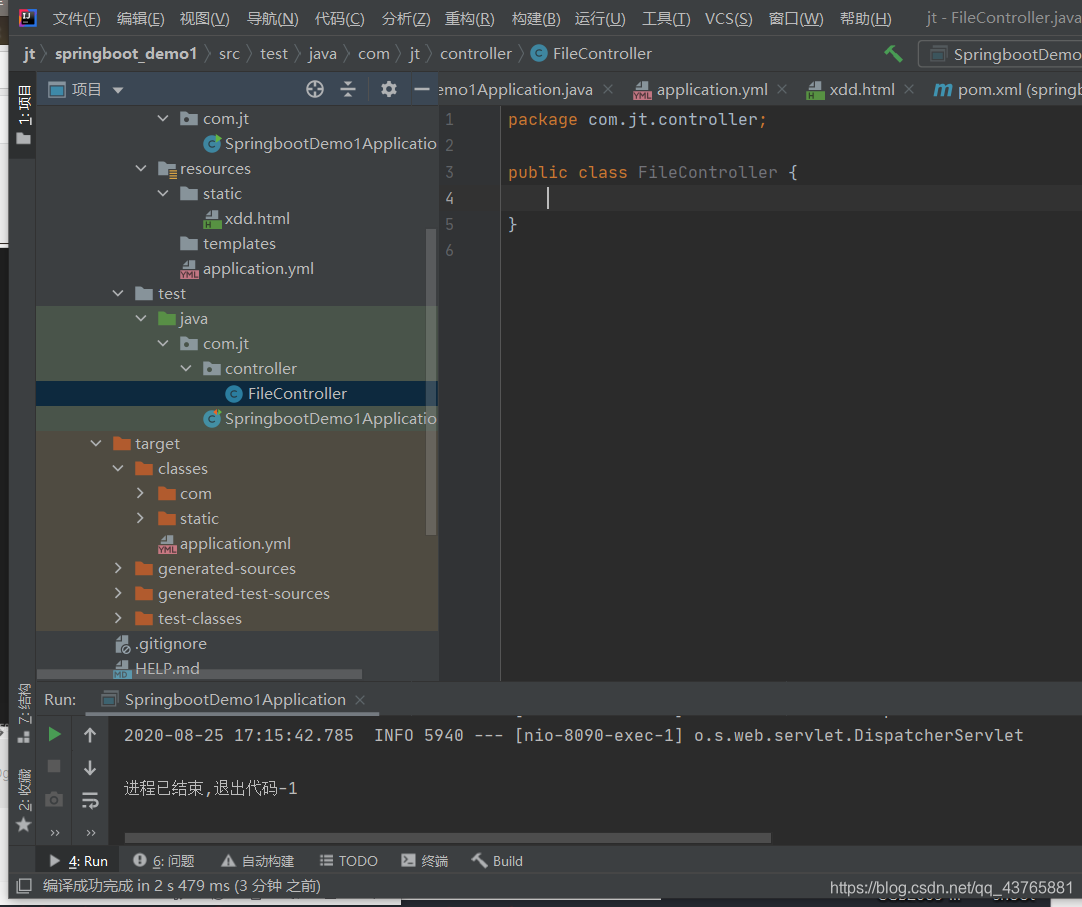Open the 重构(R) menu
The image size is (1082, 907).
[469, 19]
